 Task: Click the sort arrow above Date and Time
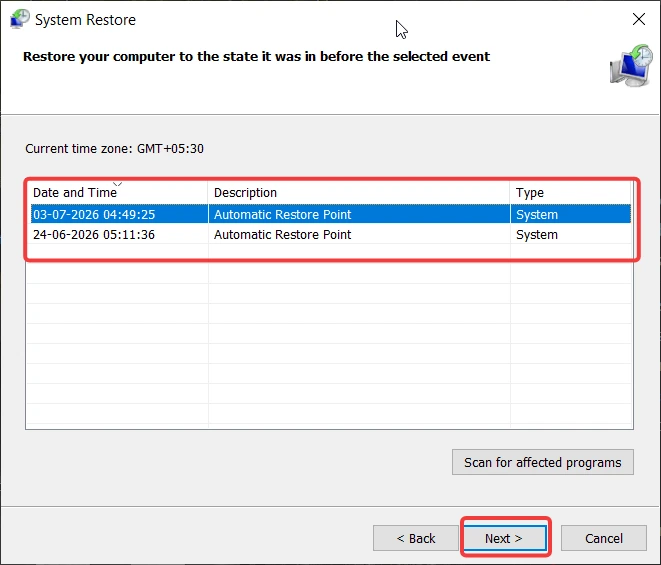(x=117, y=184)
